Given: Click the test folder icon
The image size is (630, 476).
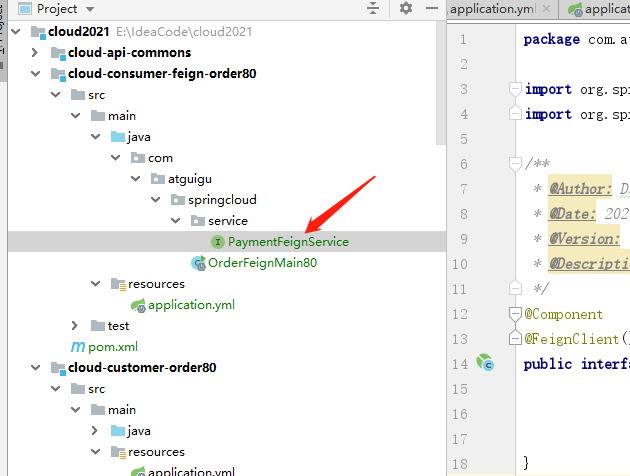Looking at the screenshot, I should [x=98, y=325].
